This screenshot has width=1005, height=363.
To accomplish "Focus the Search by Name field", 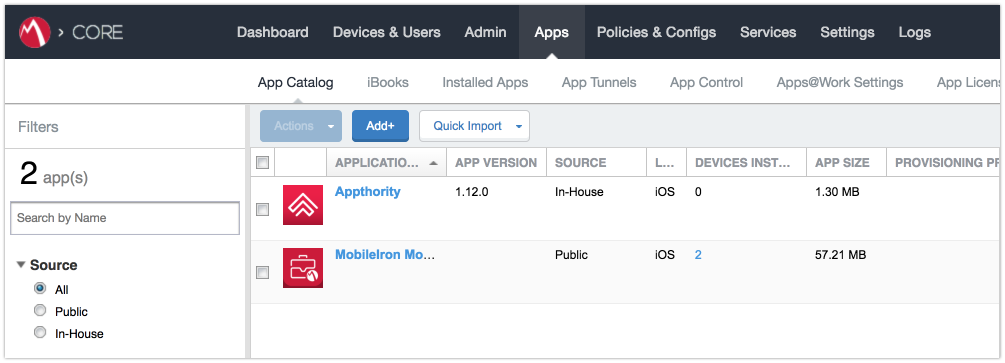I will (125, 218).
